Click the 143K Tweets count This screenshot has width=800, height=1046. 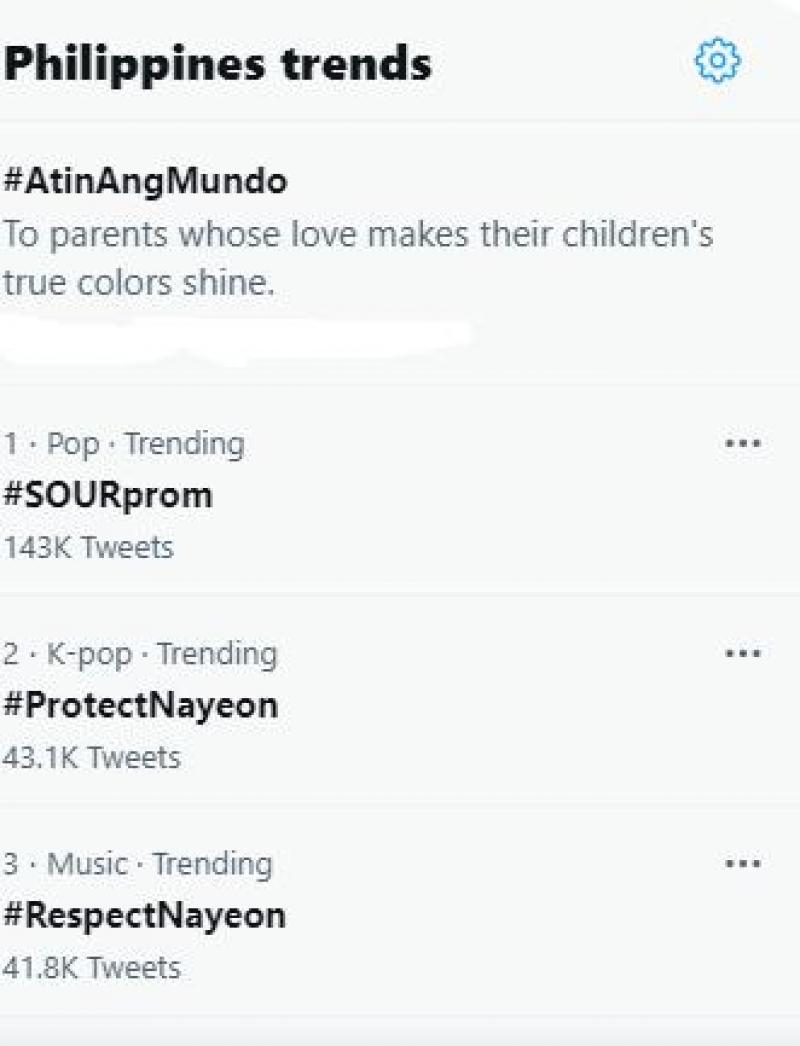(87, 547)
